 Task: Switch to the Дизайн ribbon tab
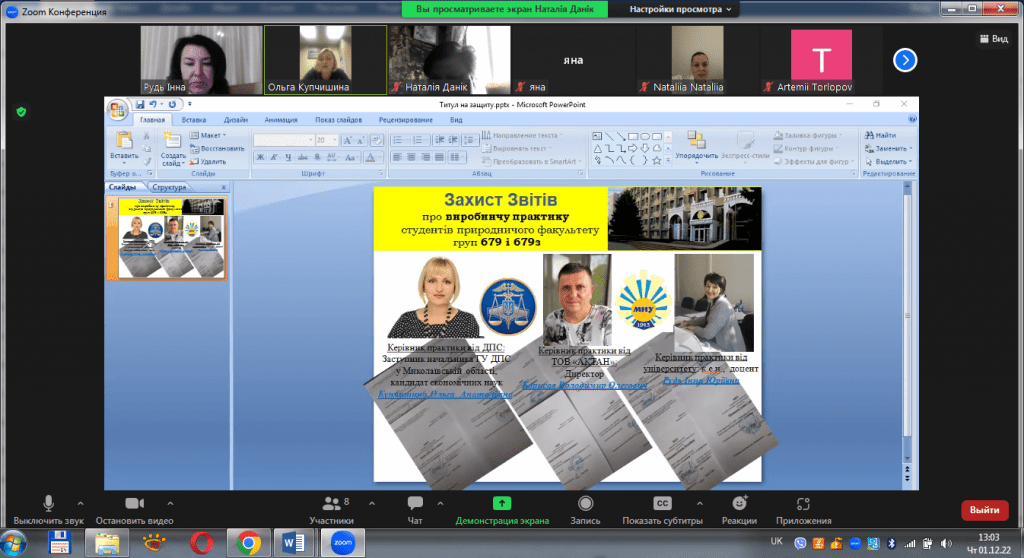pyautogui.click(x=236, y=119)
